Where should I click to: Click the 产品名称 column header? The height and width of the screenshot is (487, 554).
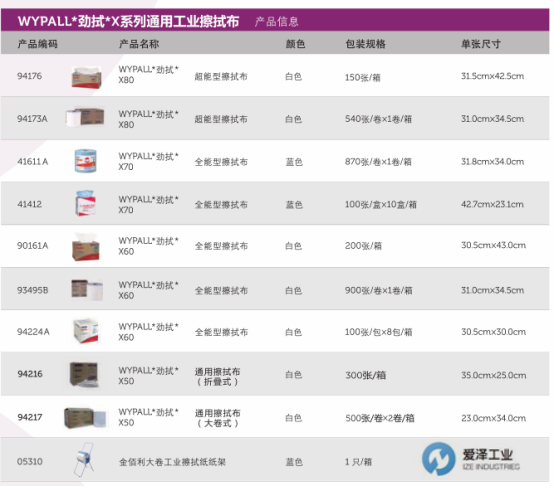[139, 44]
